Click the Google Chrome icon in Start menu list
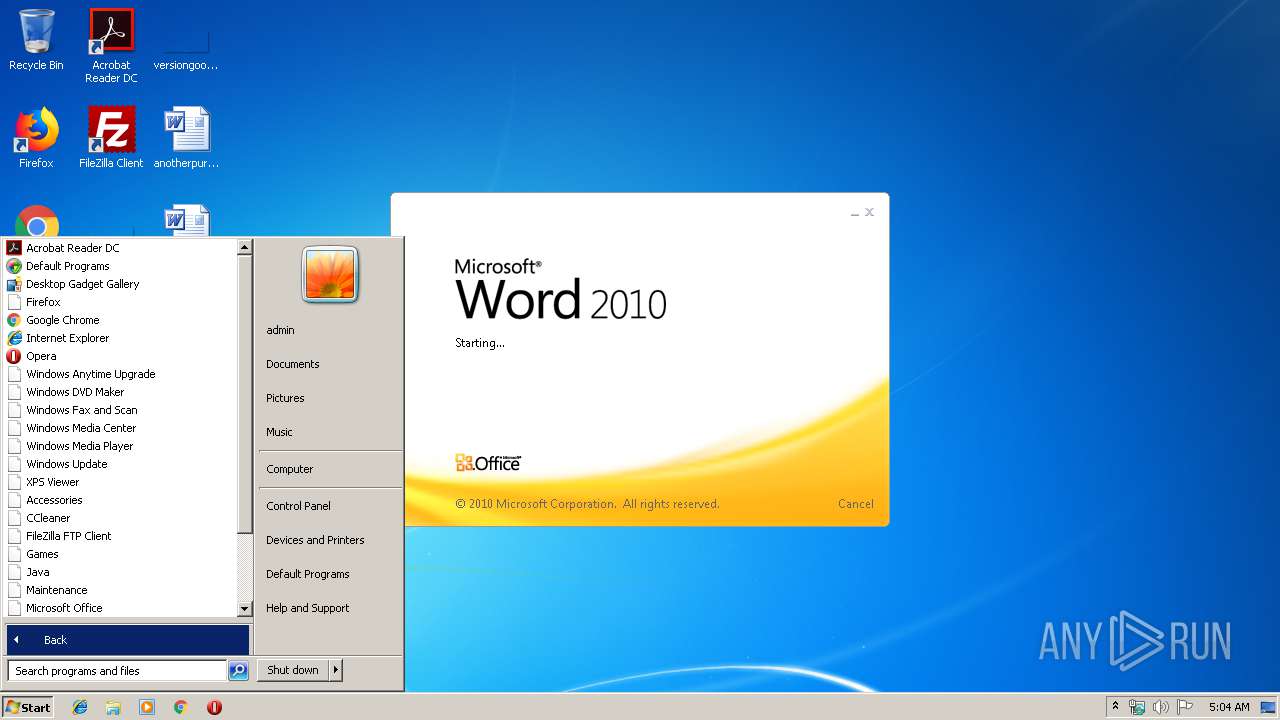This screenshot has height=720, width=1280. 14,320
